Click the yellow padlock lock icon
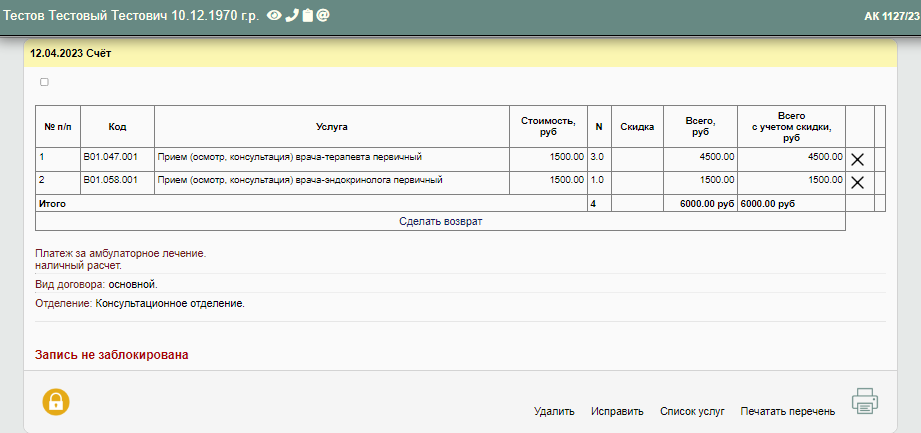The height and width of the screenshot is (433, 921). pyautogui.click(x=56, y=401)
